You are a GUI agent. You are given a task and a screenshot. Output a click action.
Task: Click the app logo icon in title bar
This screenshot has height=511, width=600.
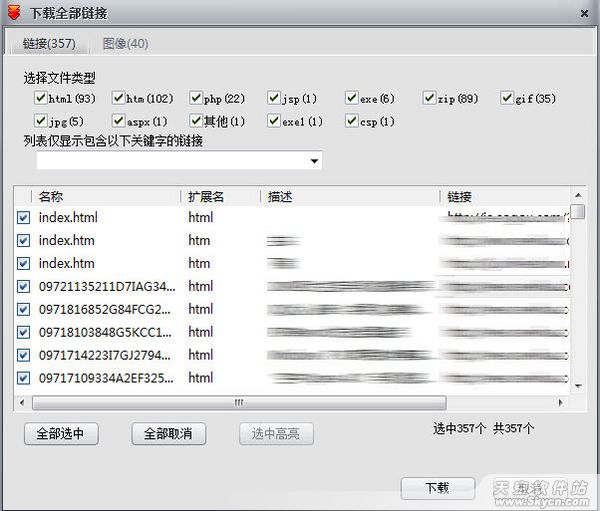[13, 13]
